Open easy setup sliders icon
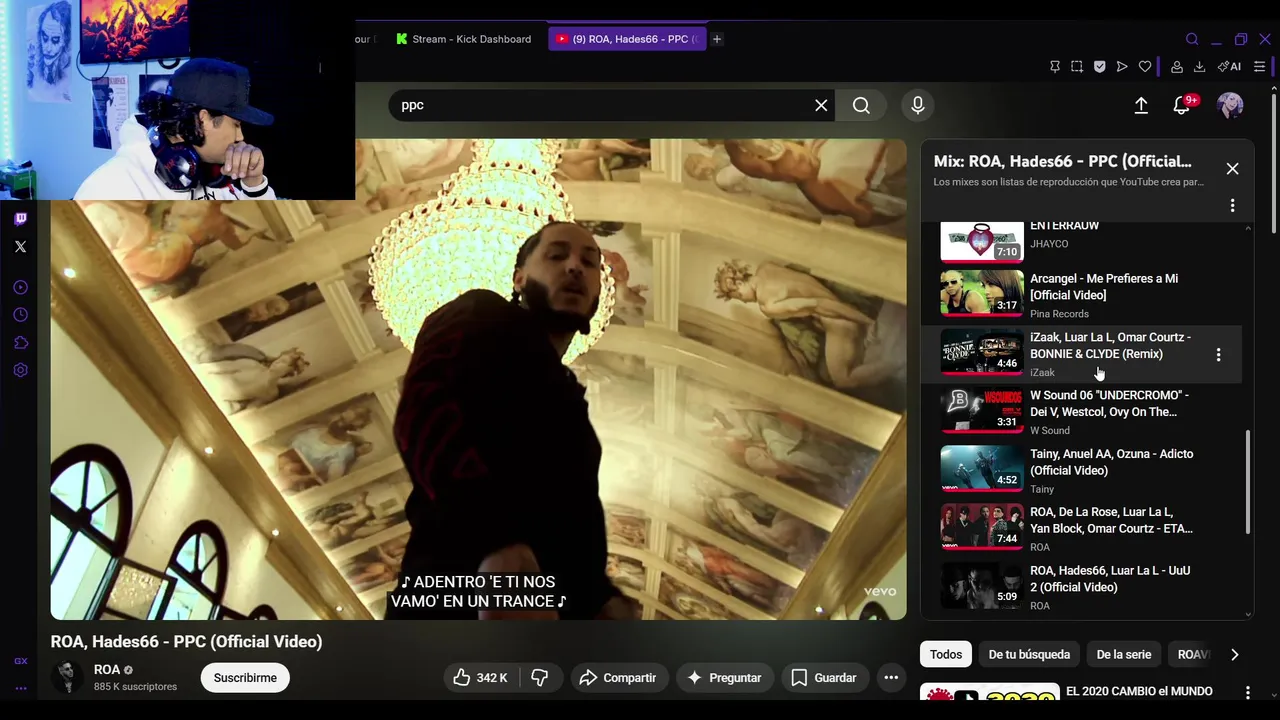The image size is (1280, 720). coord(1260,67)
